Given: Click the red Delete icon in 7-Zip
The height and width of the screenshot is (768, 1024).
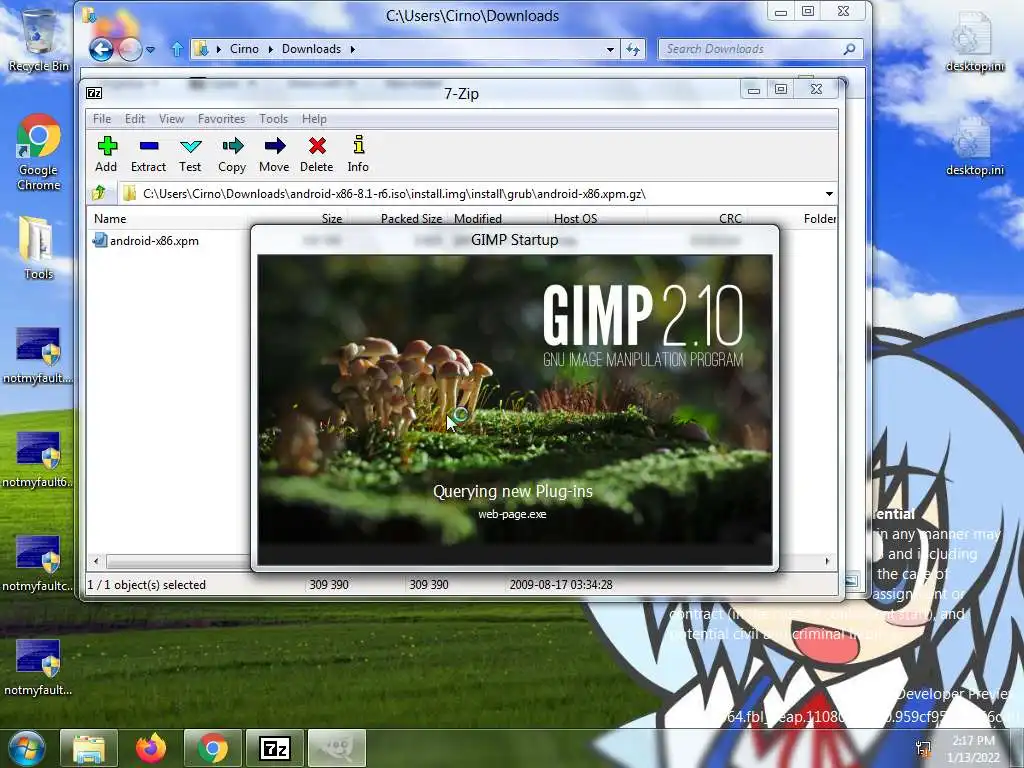Looking at the screenshot, I should 317,155.
